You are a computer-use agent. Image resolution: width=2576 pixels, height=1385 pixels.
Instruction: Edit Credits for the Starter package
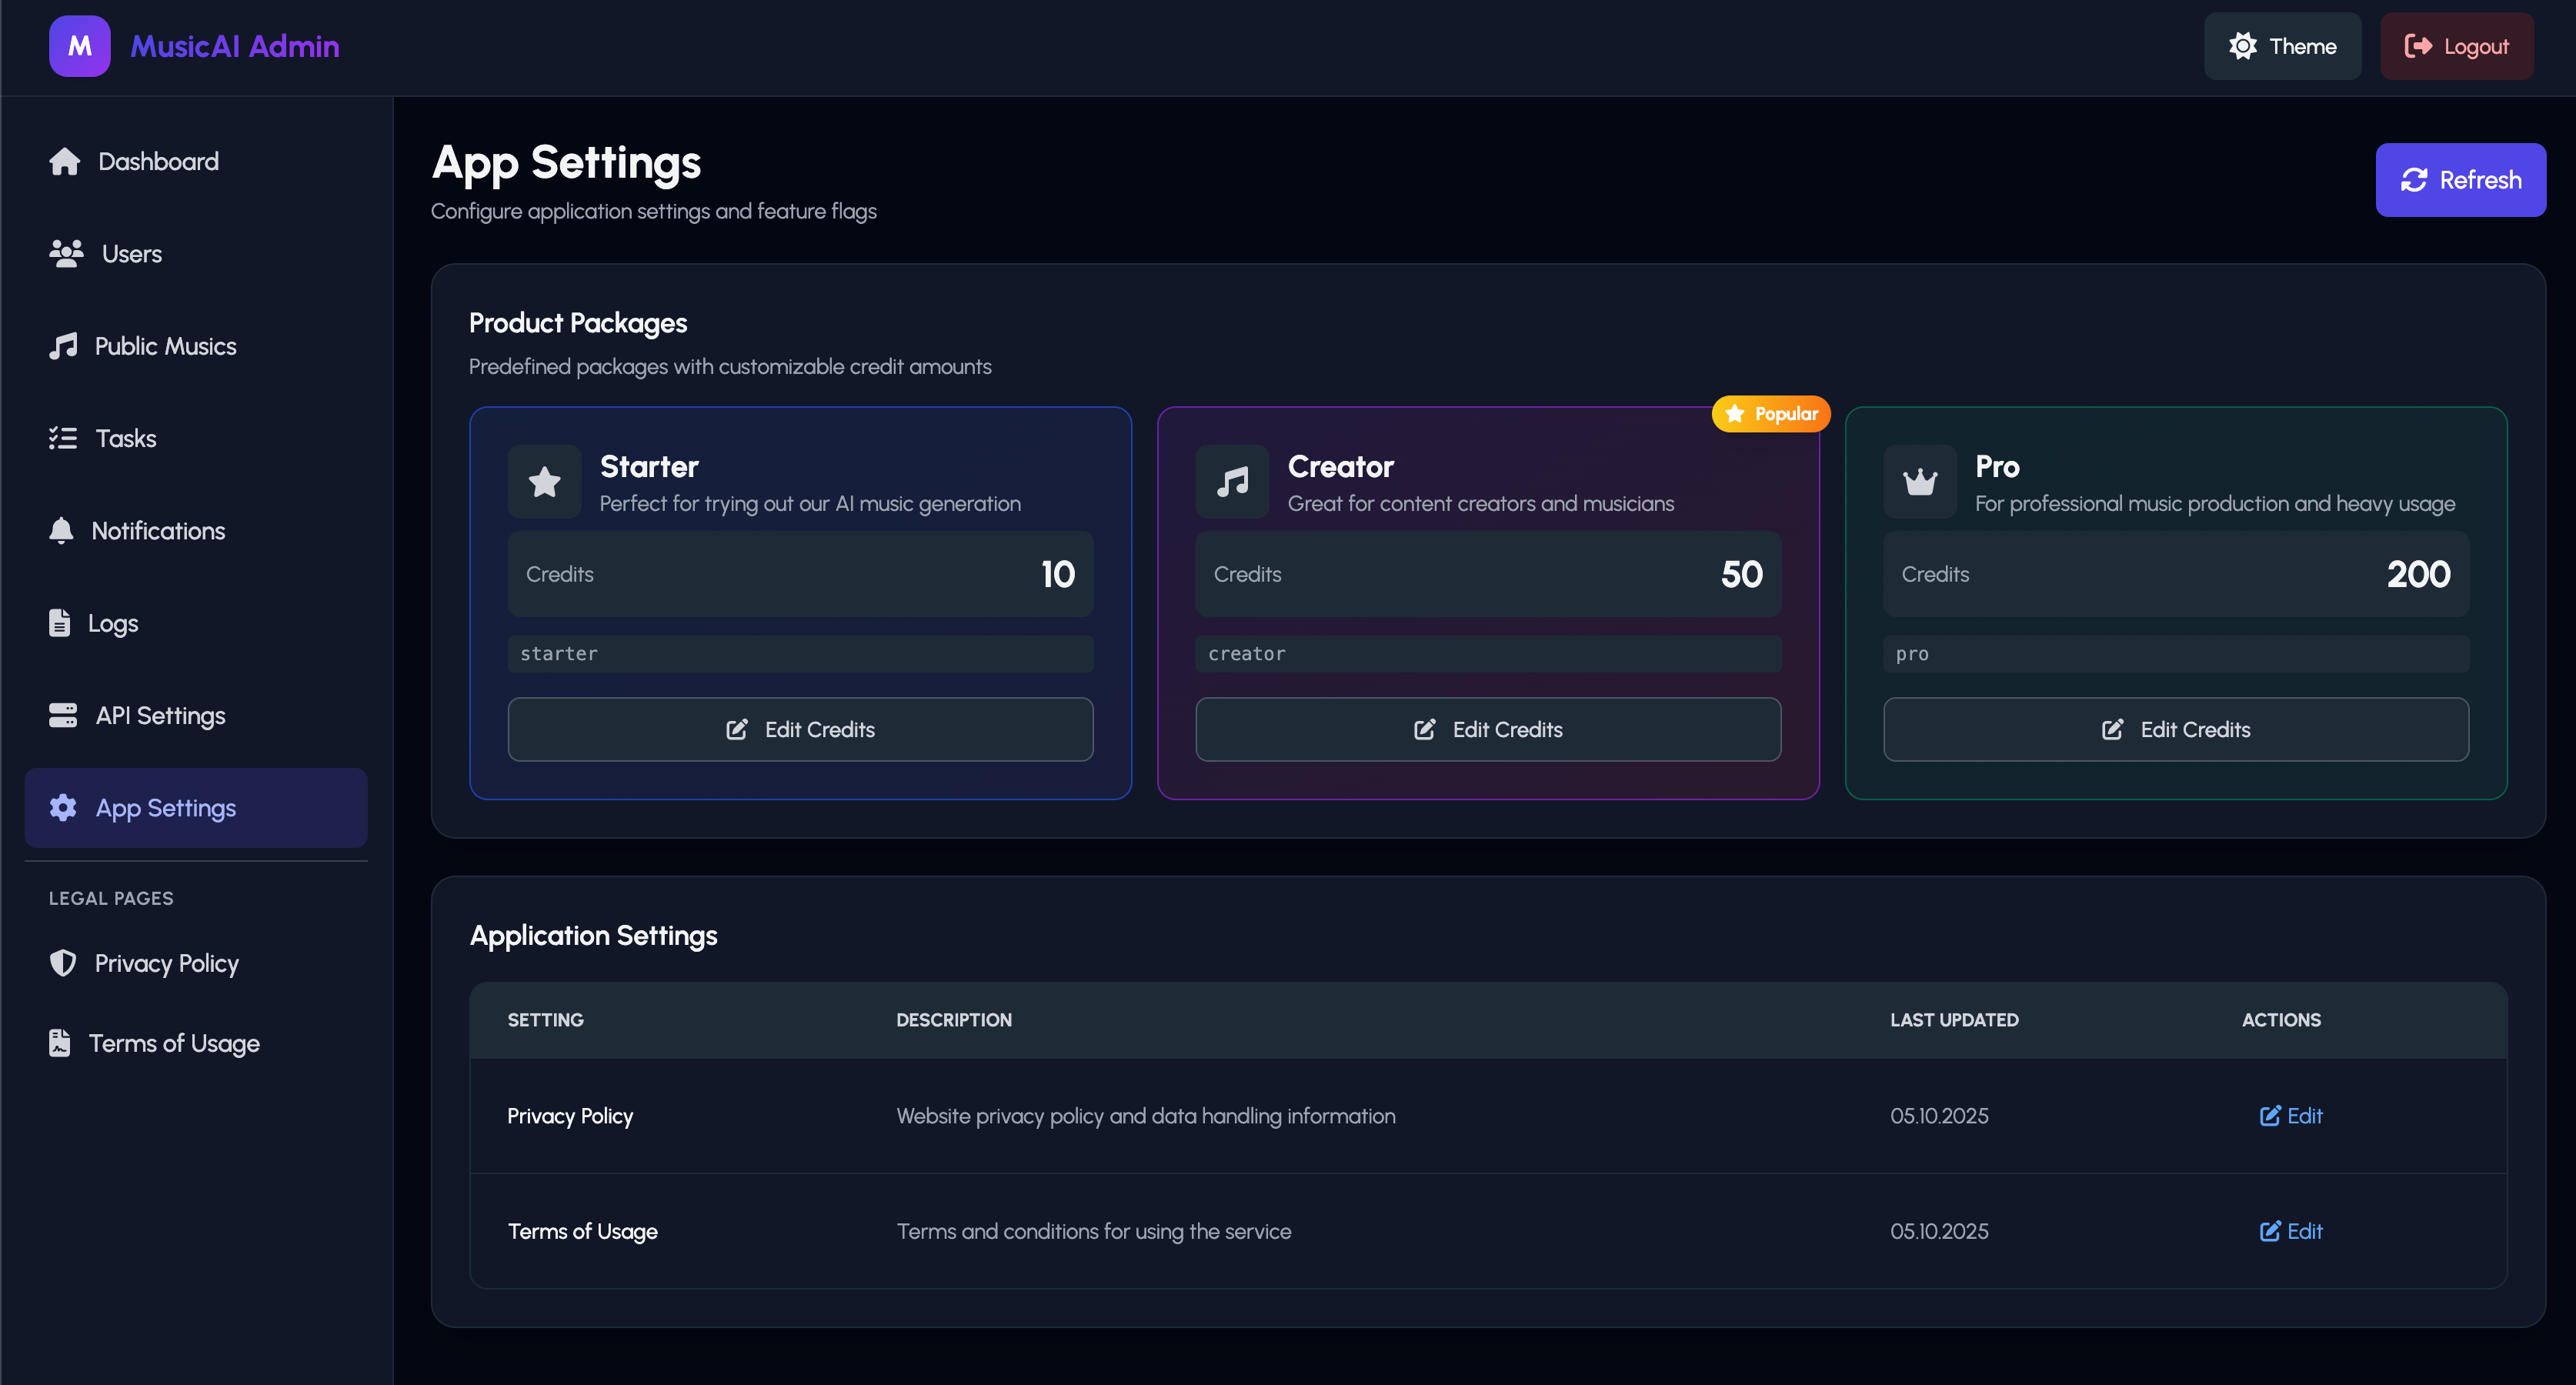800,730
